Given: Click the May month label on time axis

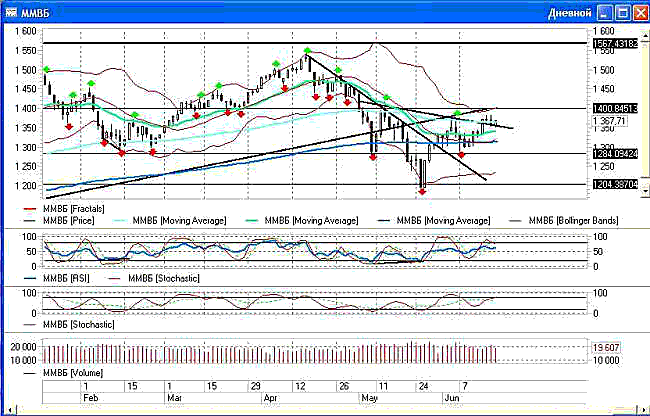Looking at the screenshot, I should click(x=369, y=398).
